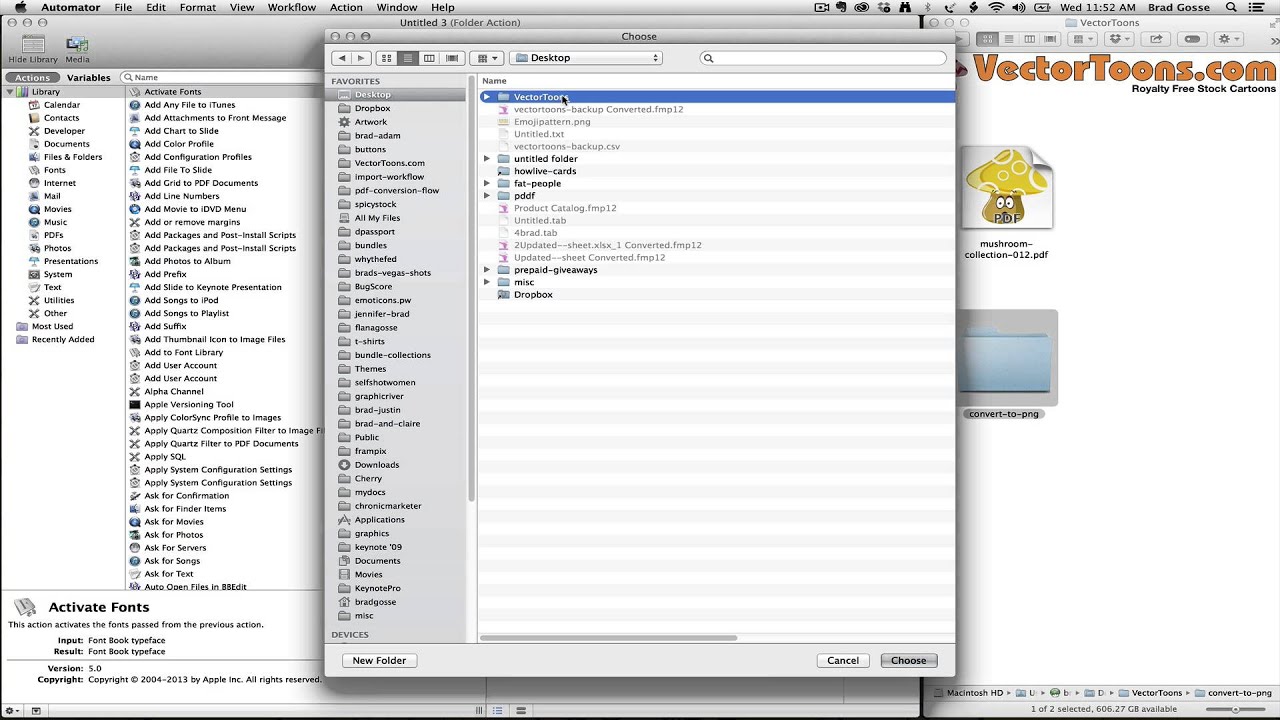This screenshot has width=1280, height=720.
Task: Go forward in the Choose dialog
Action: (361, 58)
